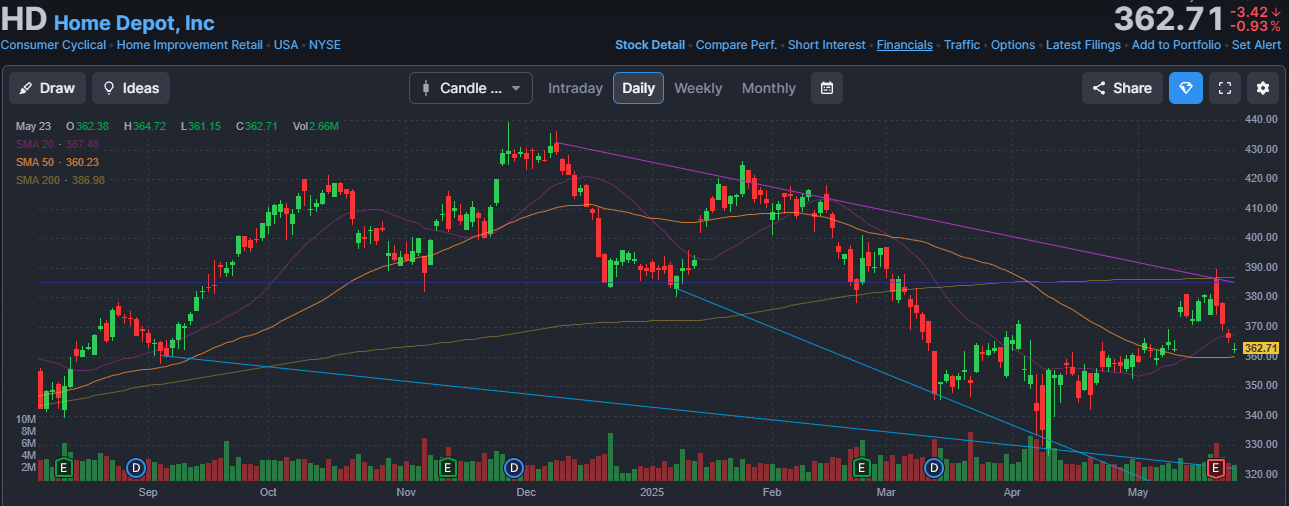Viewport: 1289px width, 506px height.
Task: Open the calendar date range icon
Action: (x=826, y=88)
